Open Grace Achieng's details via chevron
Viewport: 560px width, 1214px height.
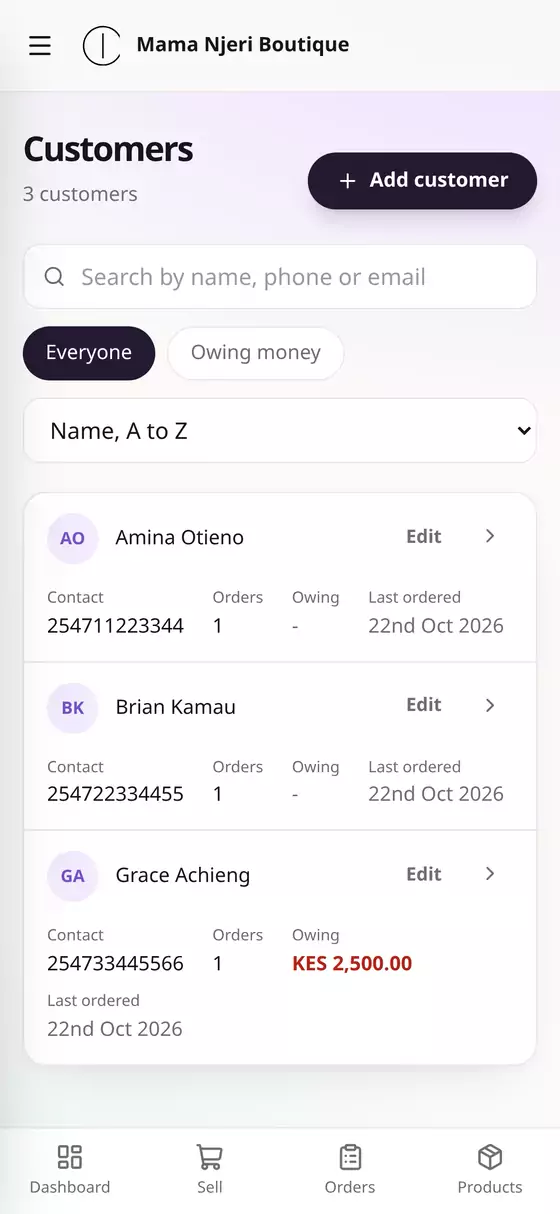(x=490, y=874)
